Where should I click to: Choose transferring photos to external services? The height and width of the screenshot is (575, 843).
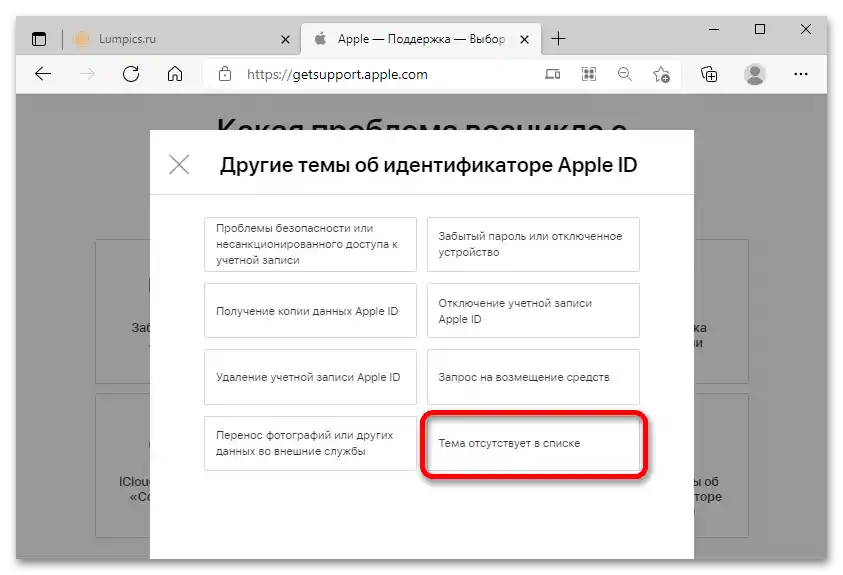coord(310,443)
